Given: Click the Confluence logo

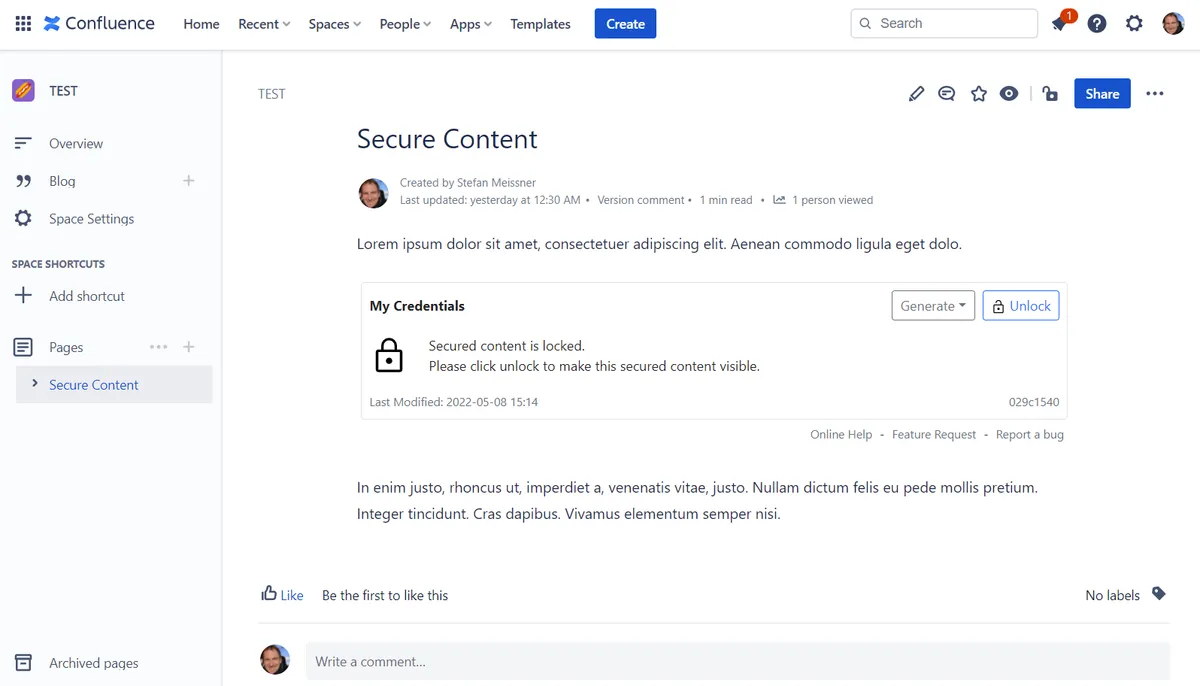Looking at the screenshot, I should pos(99,23).
